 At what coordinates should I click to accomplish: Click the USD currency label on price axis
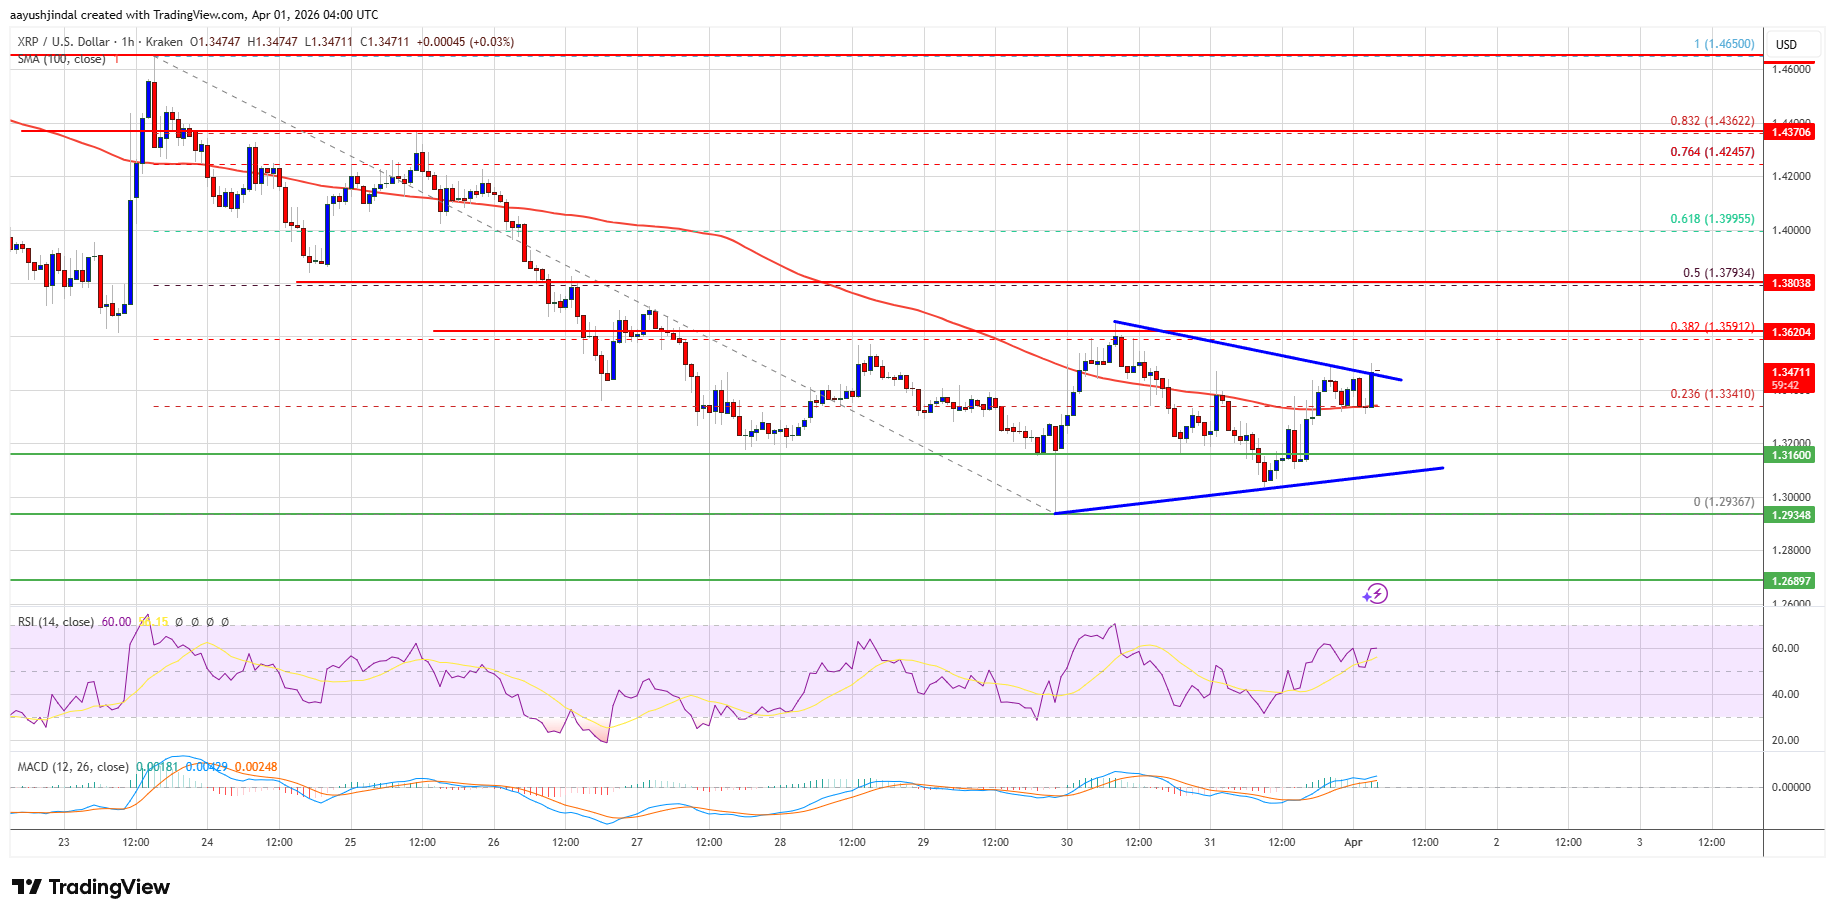[1786, 44]
